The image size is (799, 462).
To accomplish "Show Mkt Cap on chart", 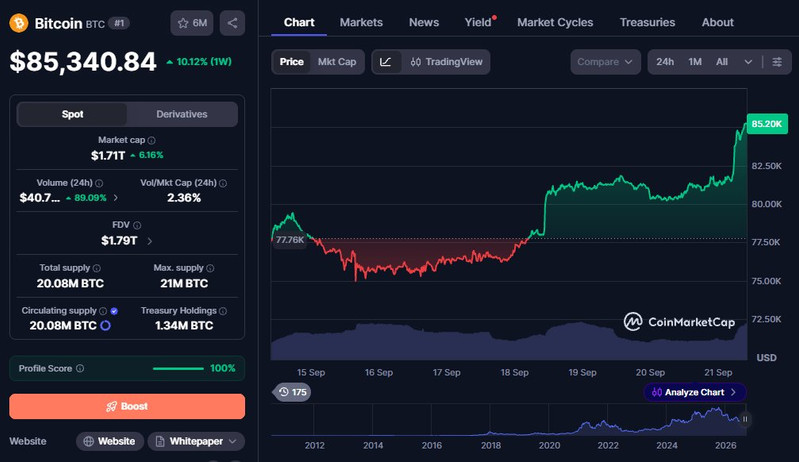I will (337, 62).
